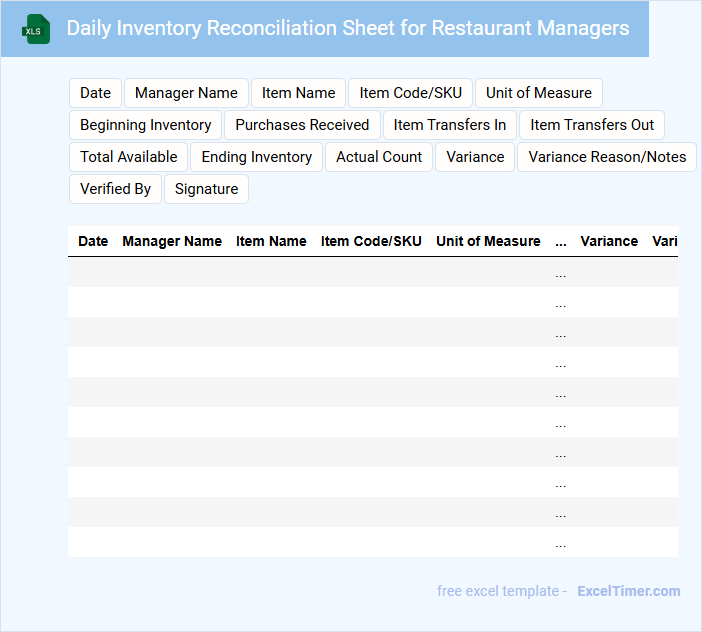Select the Item Transfers Out tag
702x632 pixels.
coord(592,125)
